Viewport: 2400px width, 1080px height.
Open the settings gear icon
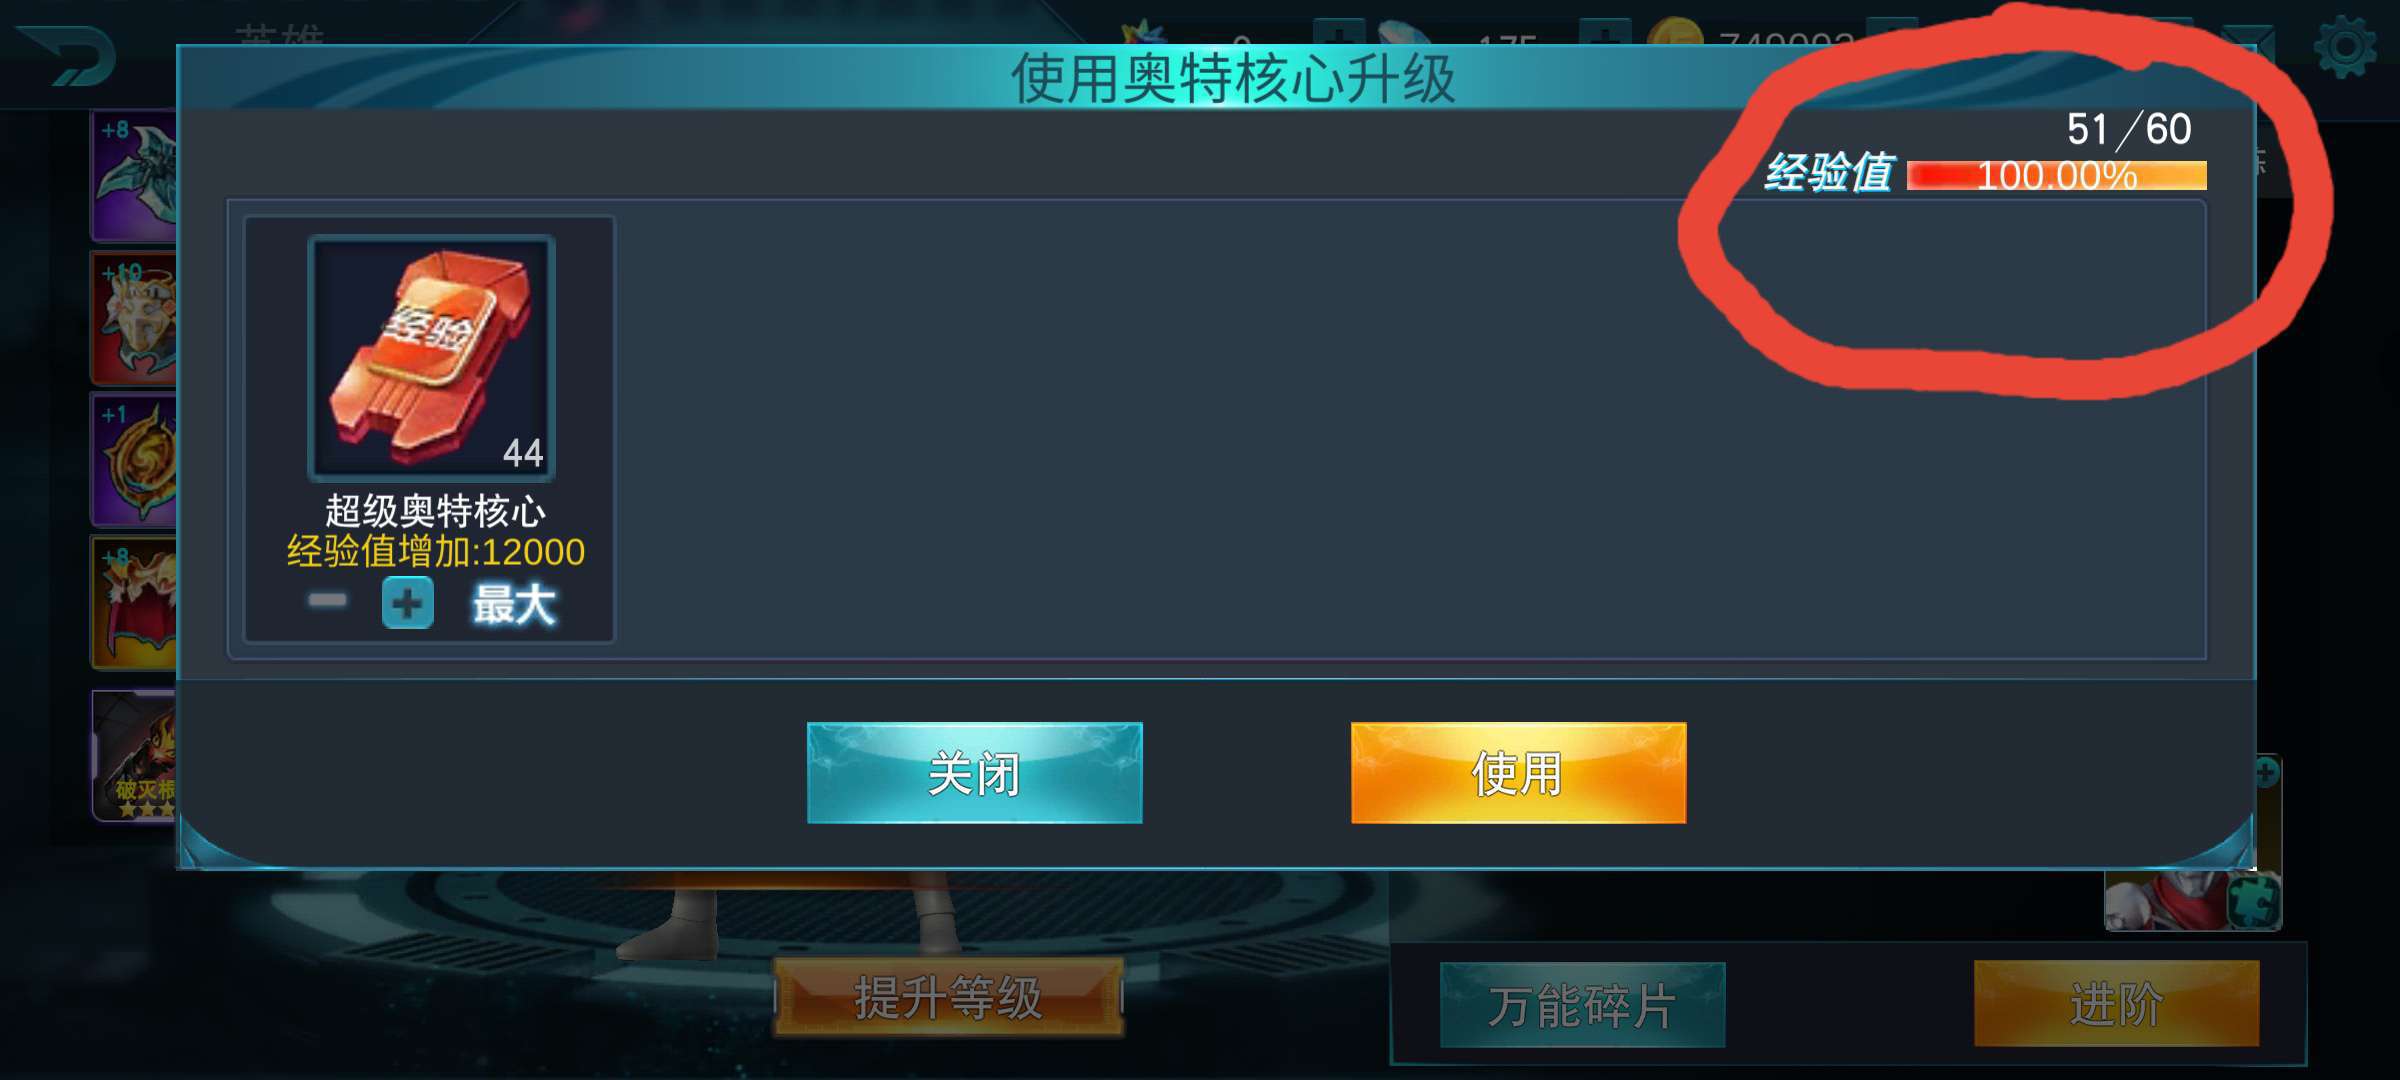pyautogui.click(x=2345, y=46)
